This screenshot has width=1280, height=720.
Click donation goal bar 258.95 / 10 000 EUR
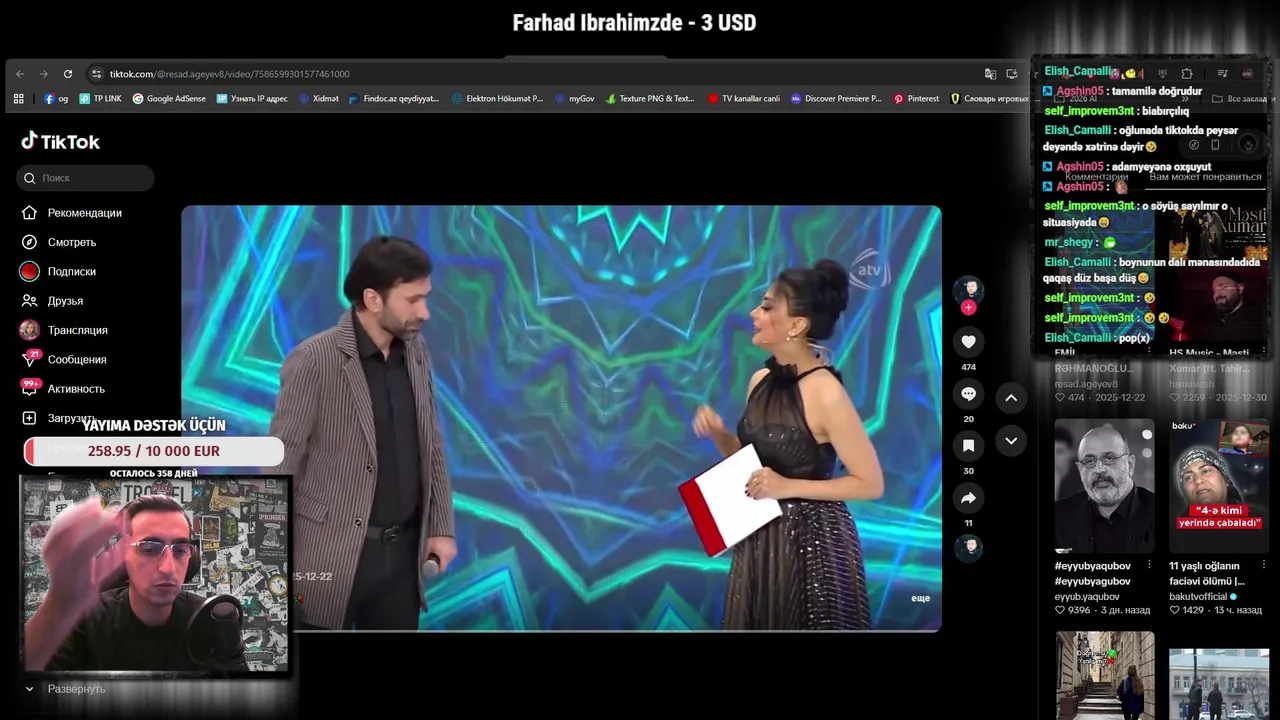[153, 451]
